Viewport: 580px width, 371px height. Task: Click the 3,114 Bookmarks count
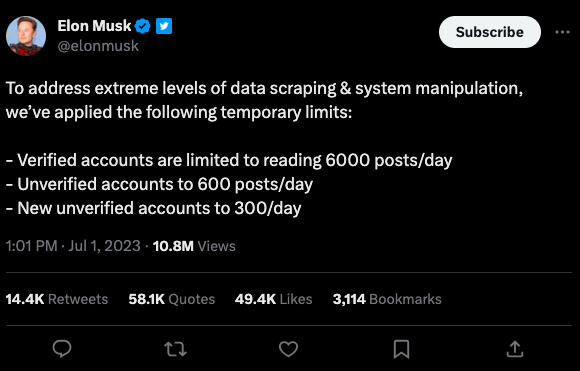click(387, 299)
